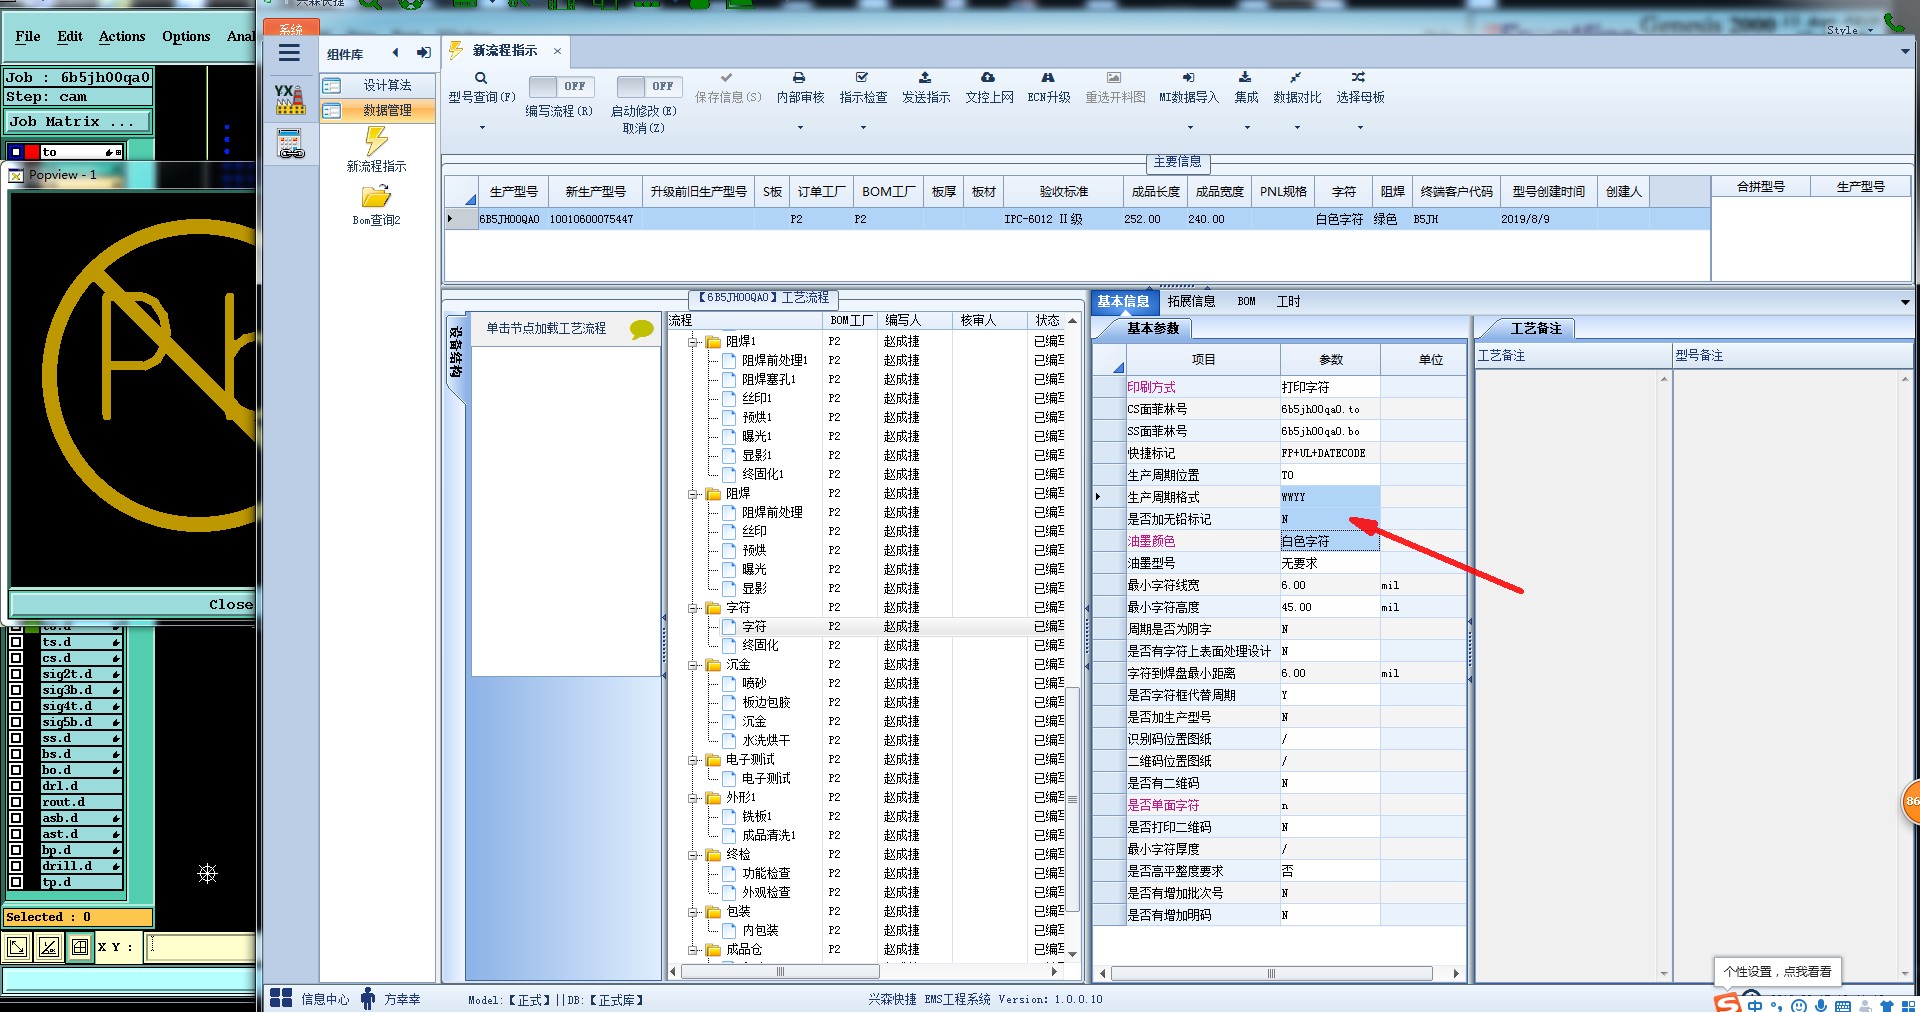The image size is (1920, 1012).
Task: Check the rout.d layer checkbox
Action: (16, 802)
